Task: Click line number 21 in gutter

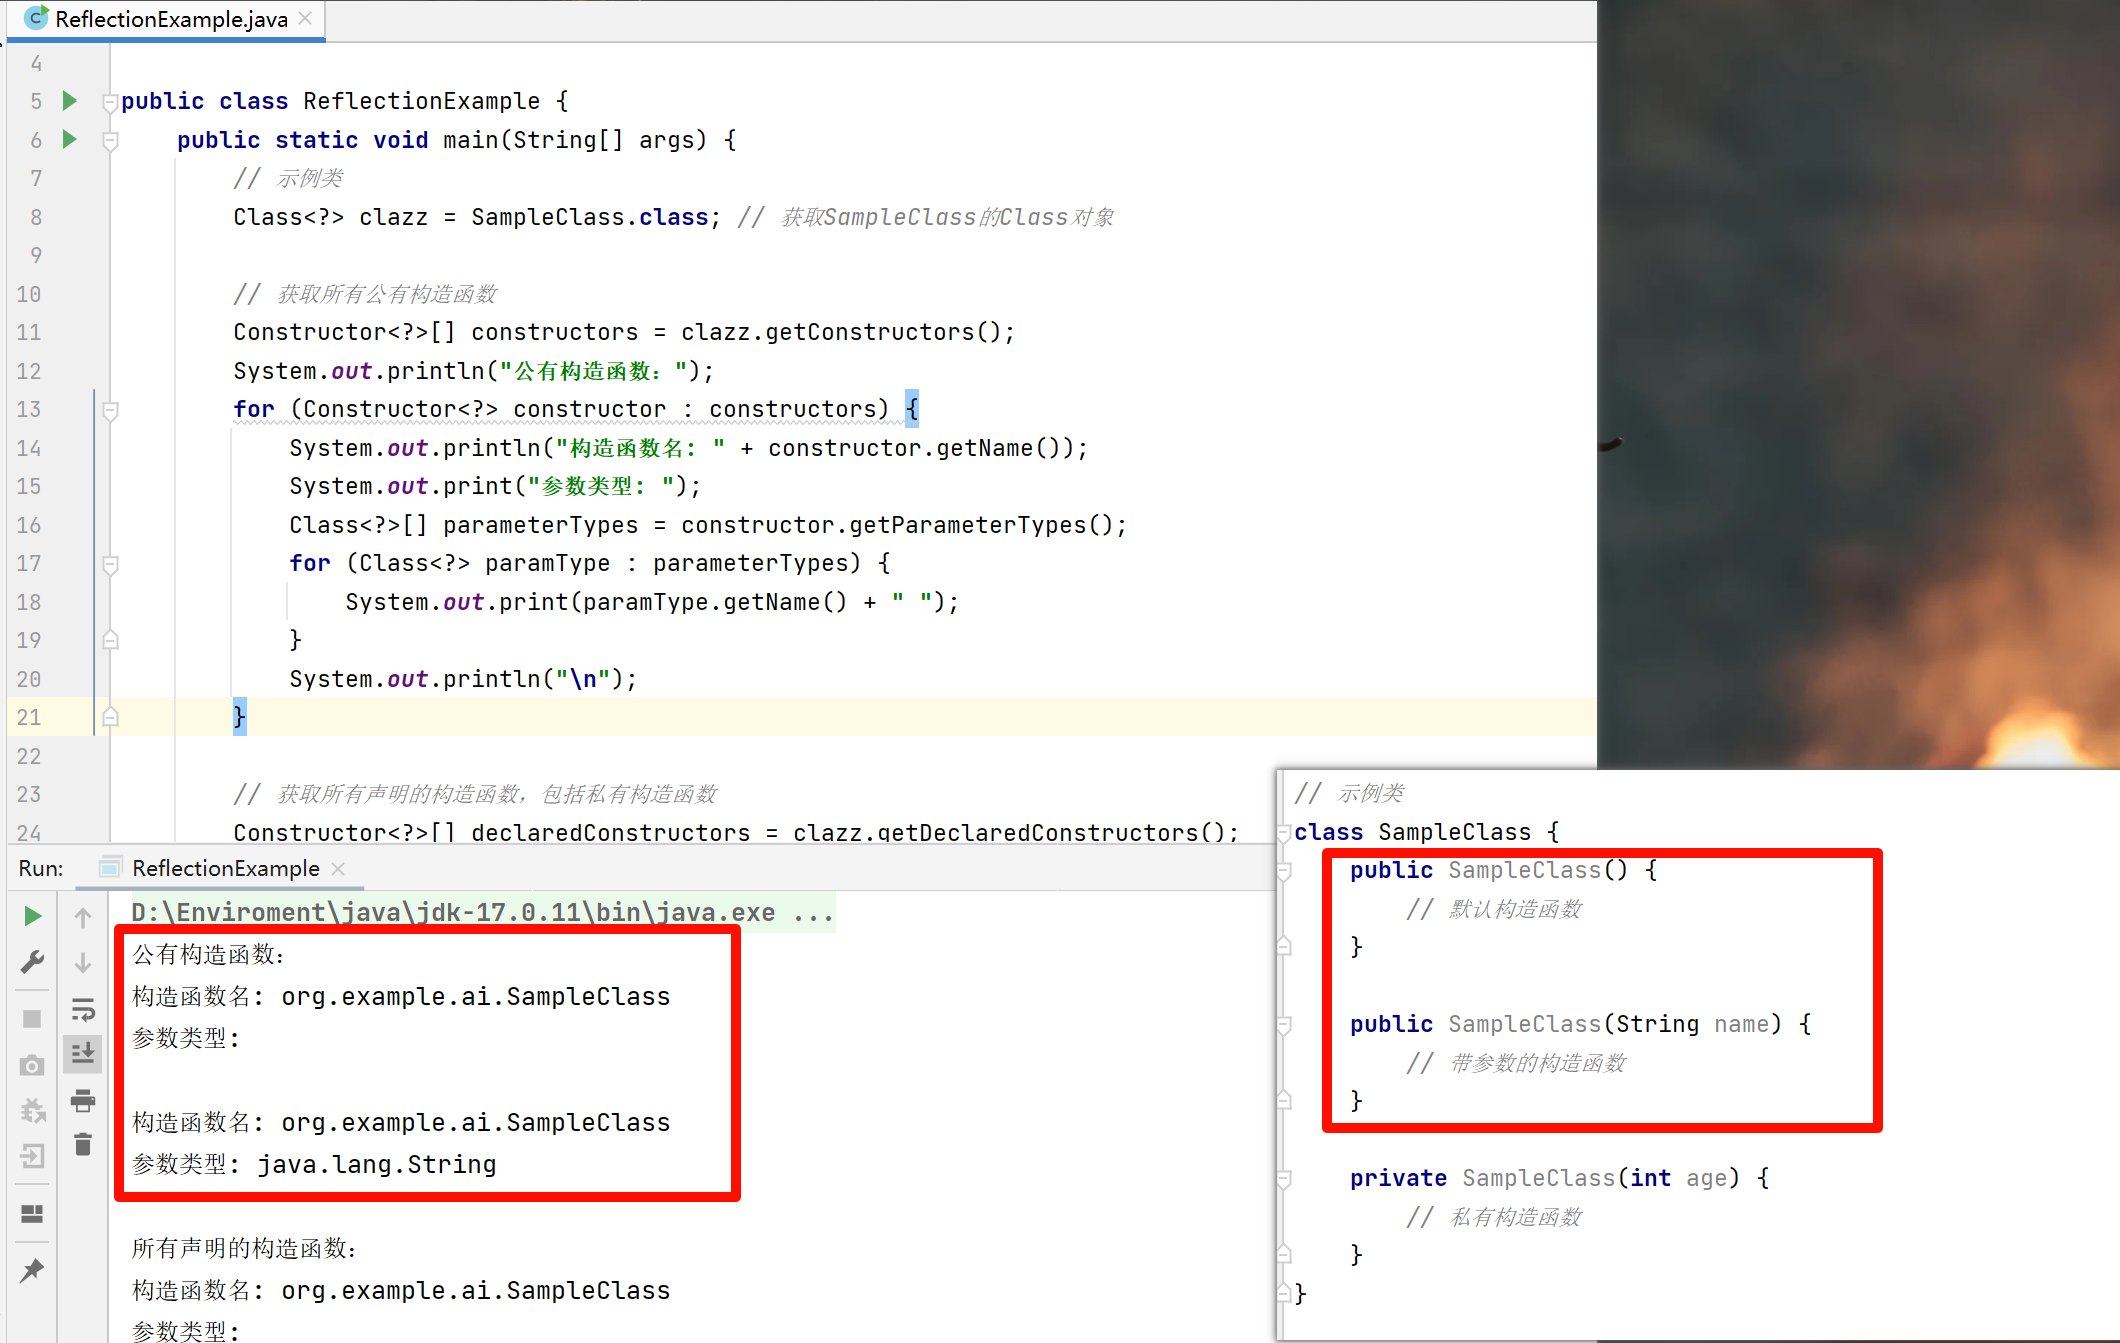Action: [x=29, y=717]
